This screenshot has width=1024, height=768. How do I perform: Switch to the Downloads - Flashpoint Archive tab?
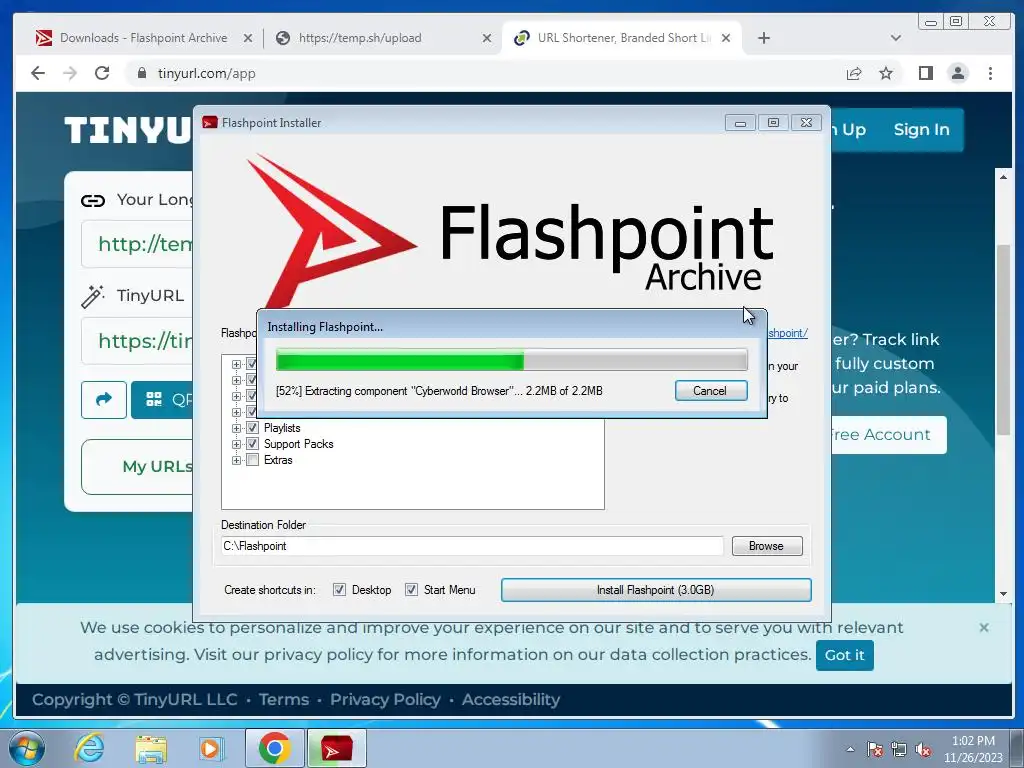tap(142, 38)
